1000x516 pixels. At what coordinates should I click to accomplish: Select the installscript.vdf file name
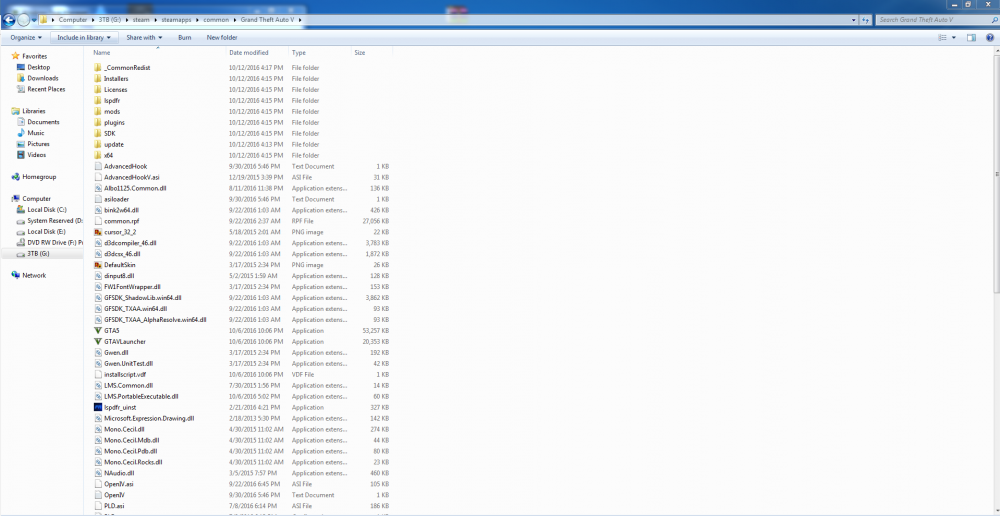click(125, 374)
